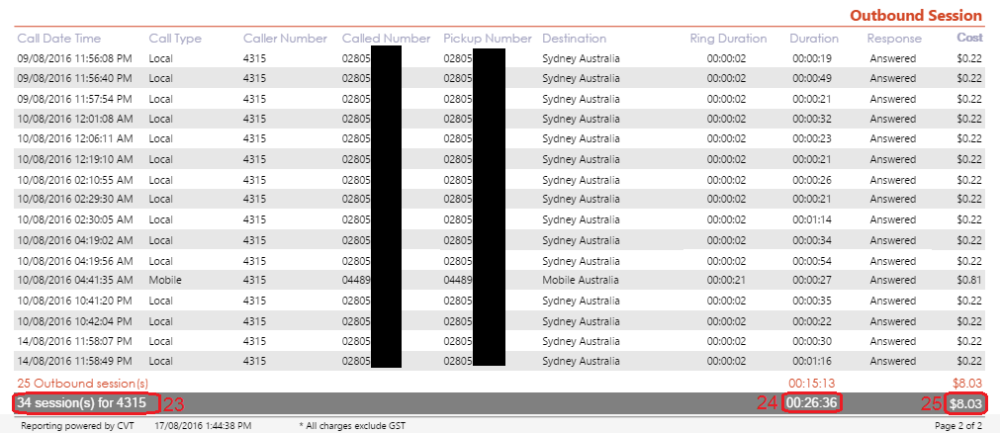Click the $0.81 cost value
This screenshot has width=1000, height=433.
[970, 280]
